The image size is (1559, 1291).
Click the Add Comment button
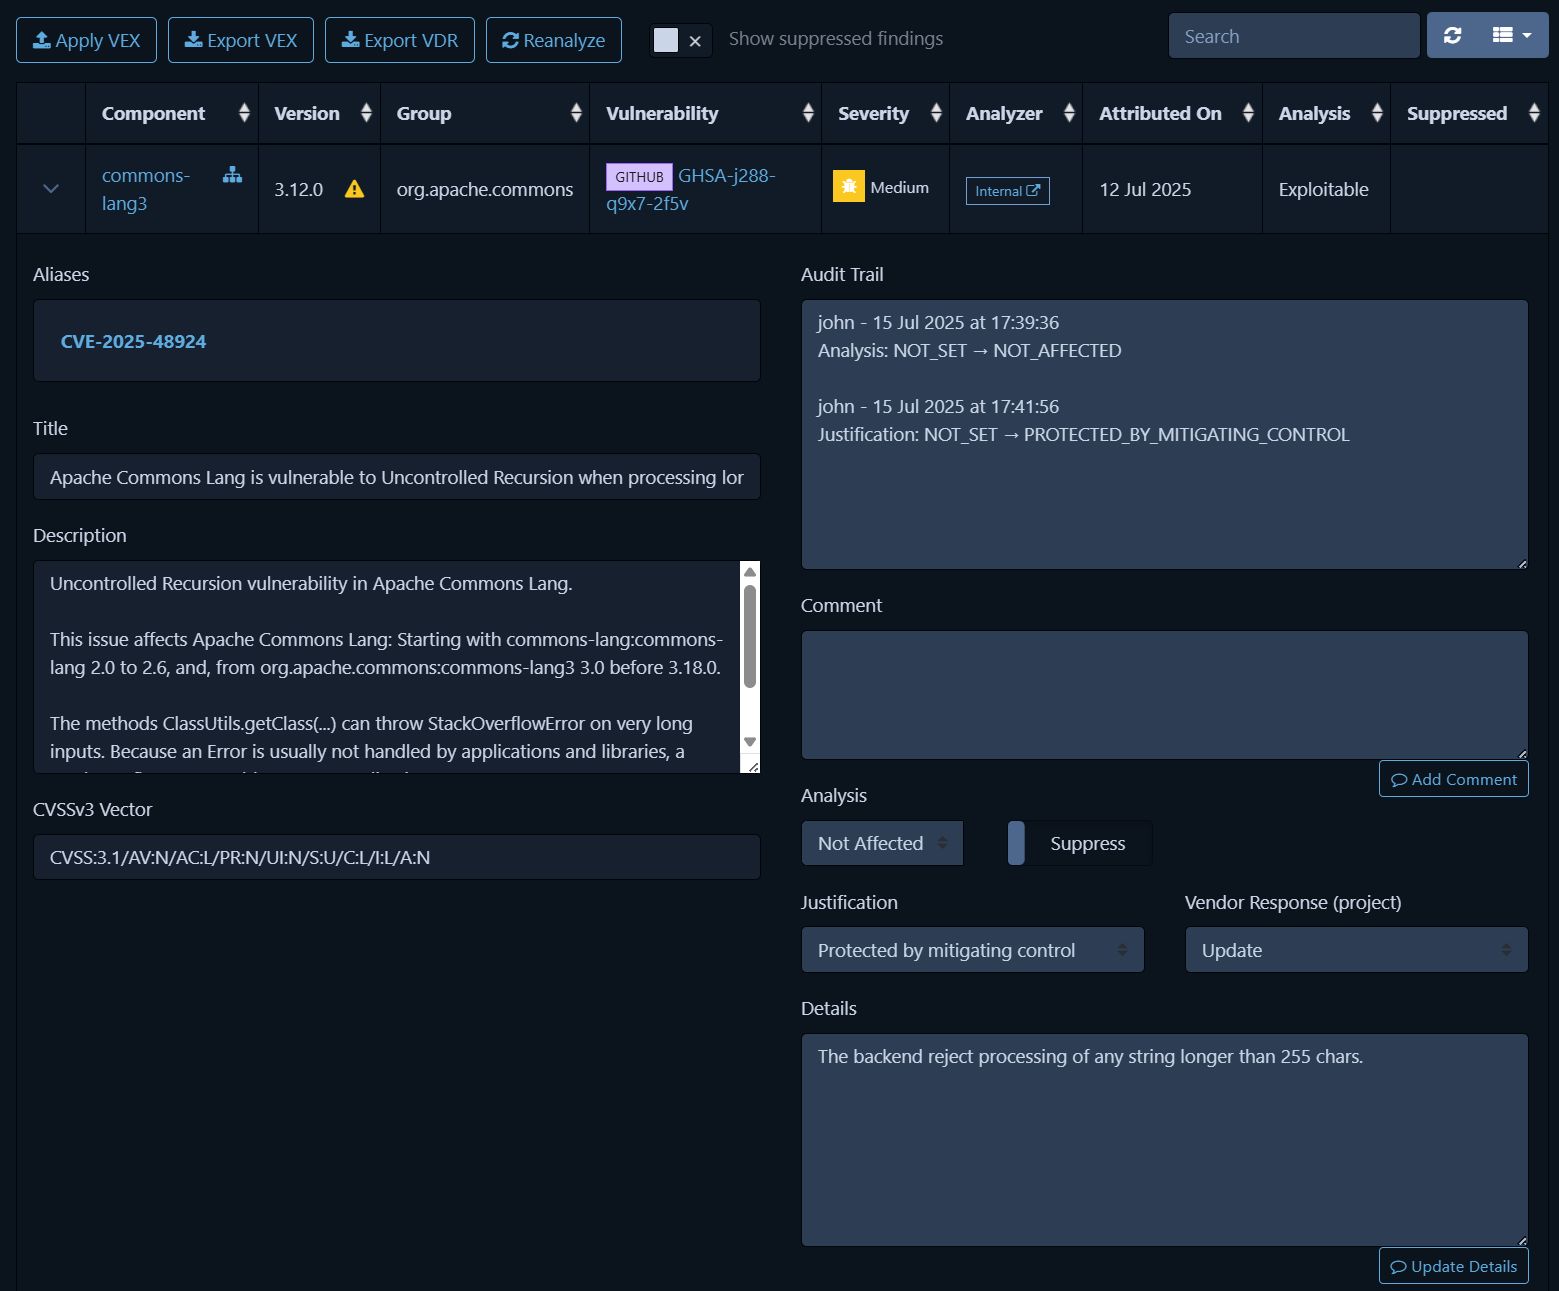pos(1454,779)
